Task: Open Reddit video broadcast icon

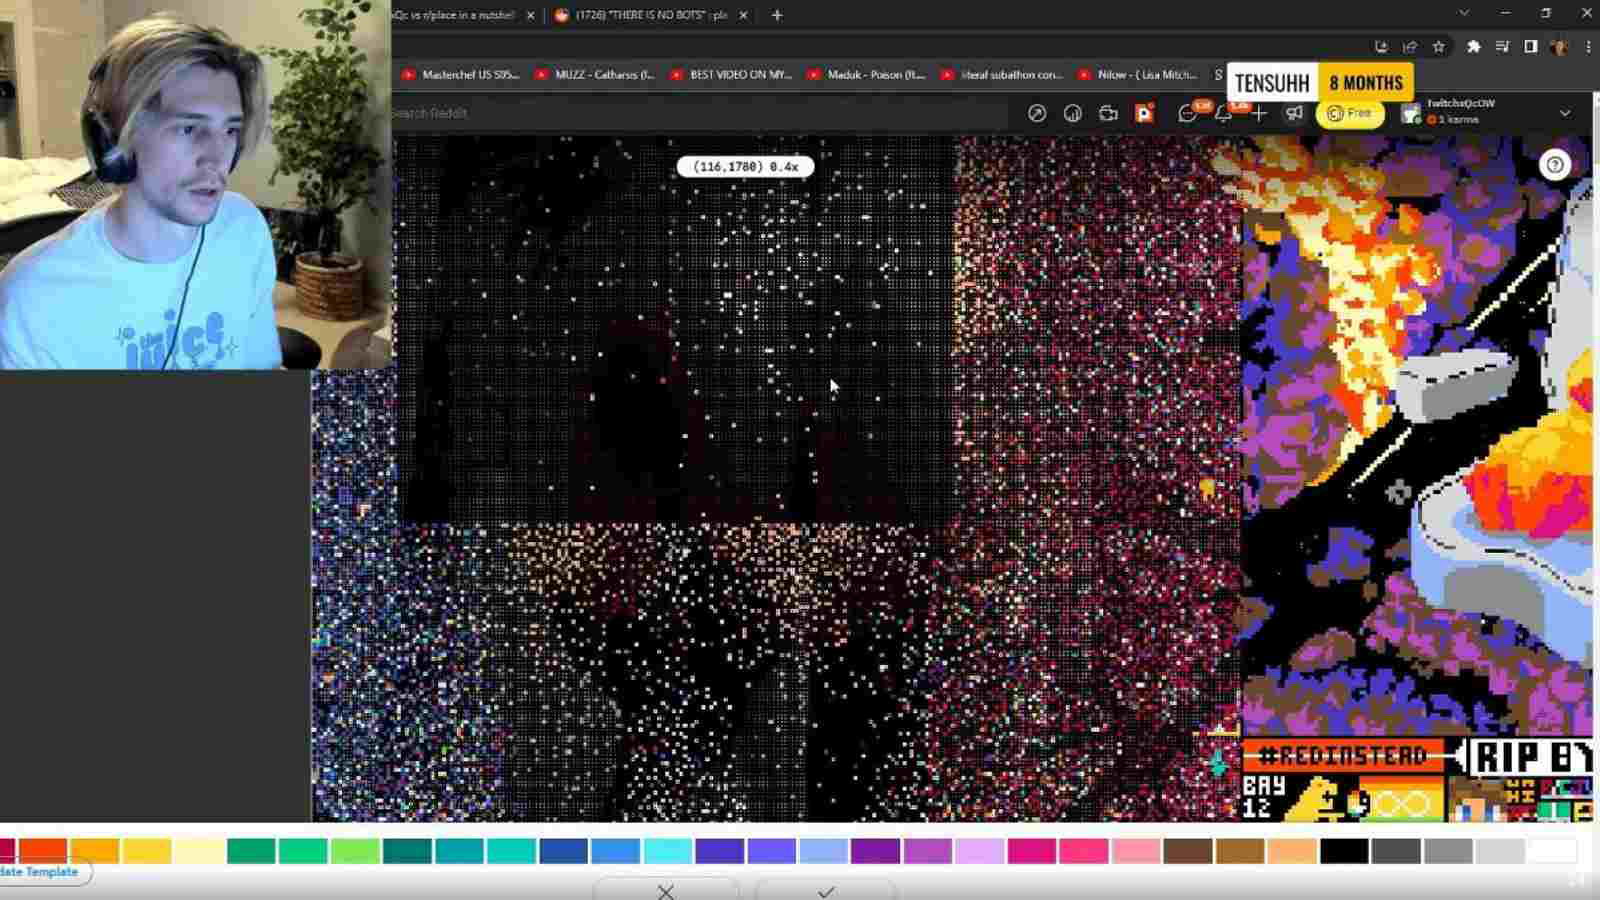Action: (1108, 113)
